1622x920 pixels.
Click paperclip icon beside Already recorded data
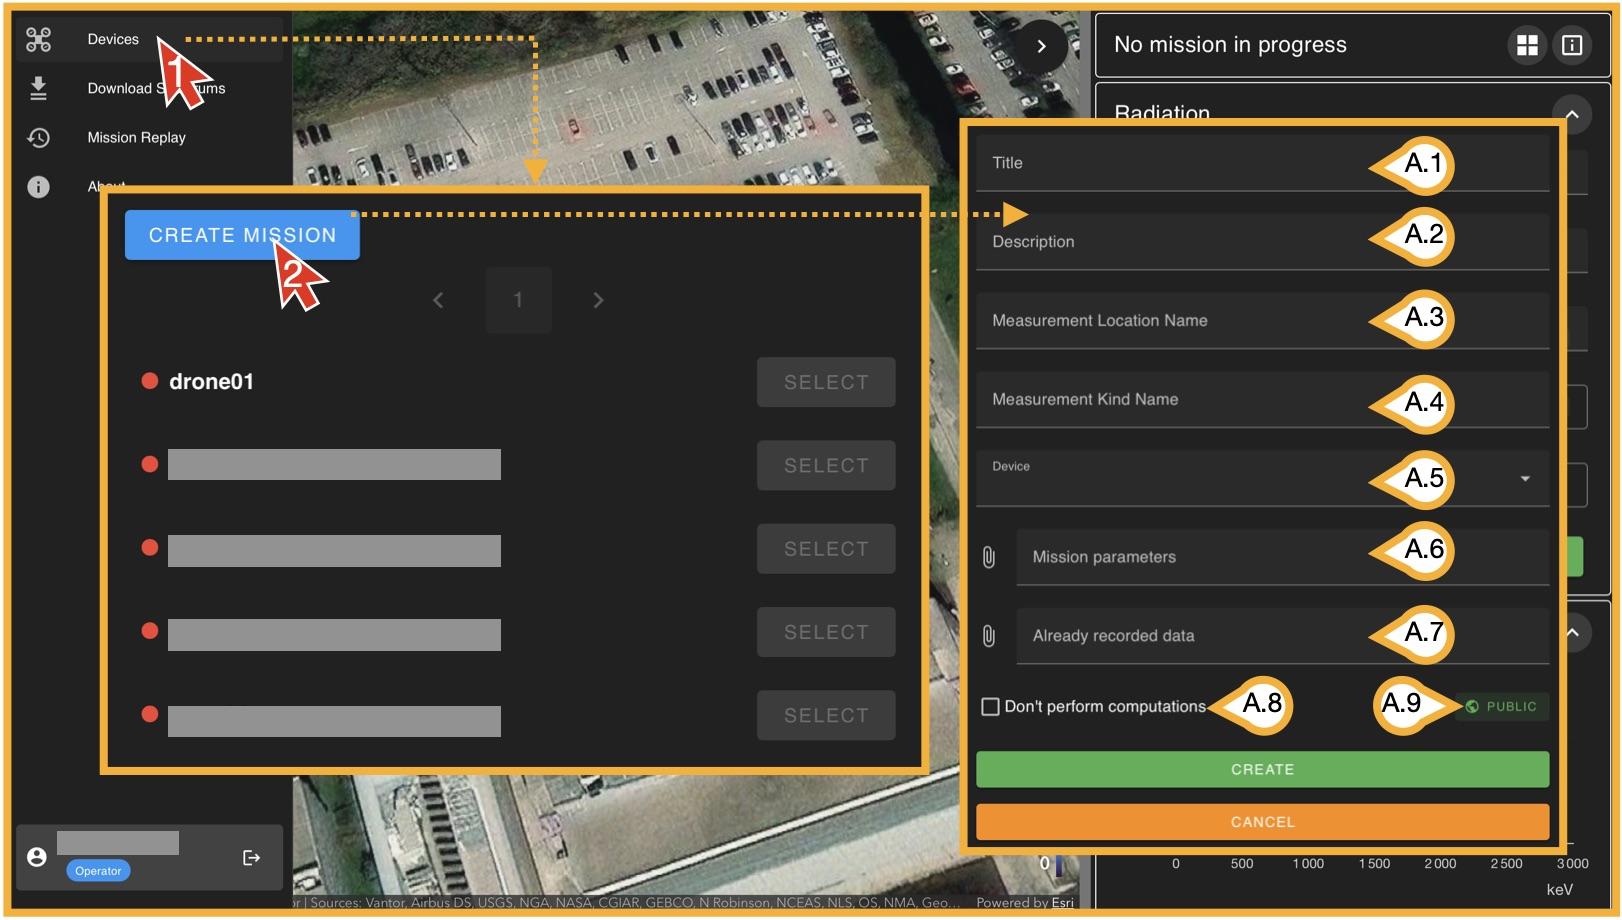[x=989, y=636]
